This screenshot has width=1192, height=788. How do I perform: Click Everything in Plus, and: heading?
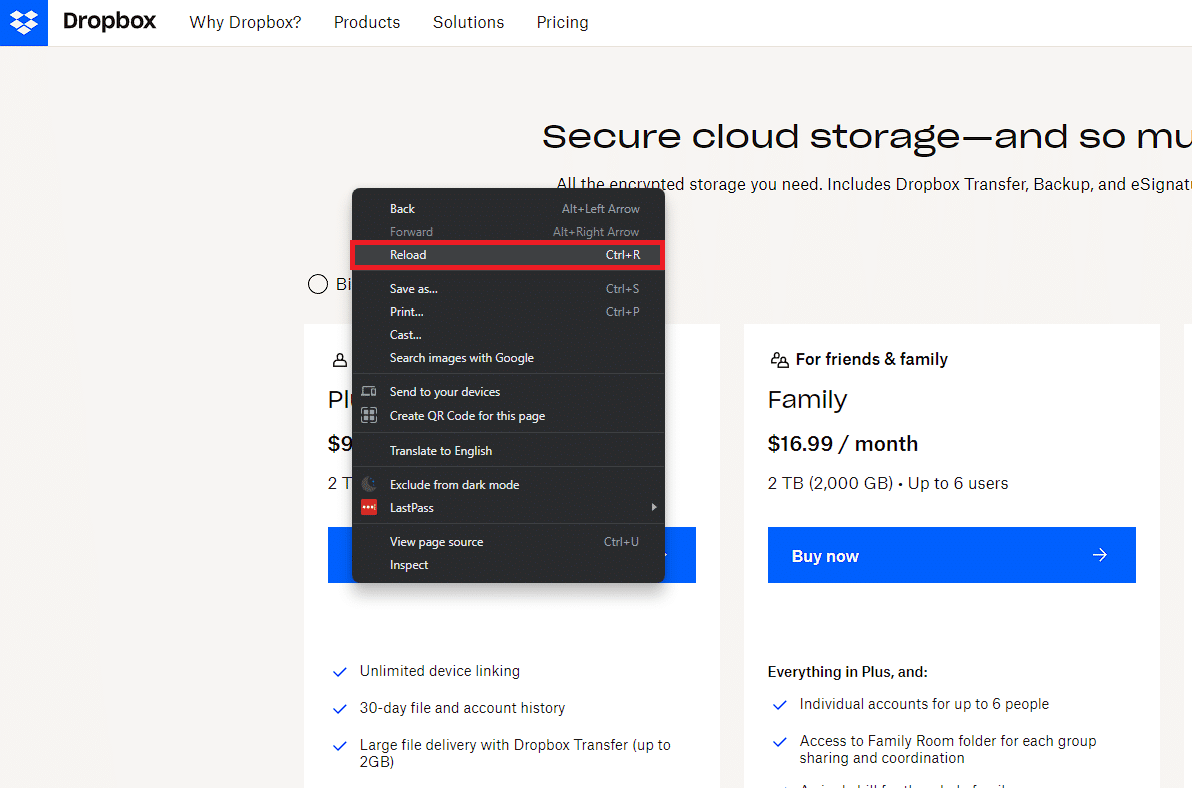(848, 672)
